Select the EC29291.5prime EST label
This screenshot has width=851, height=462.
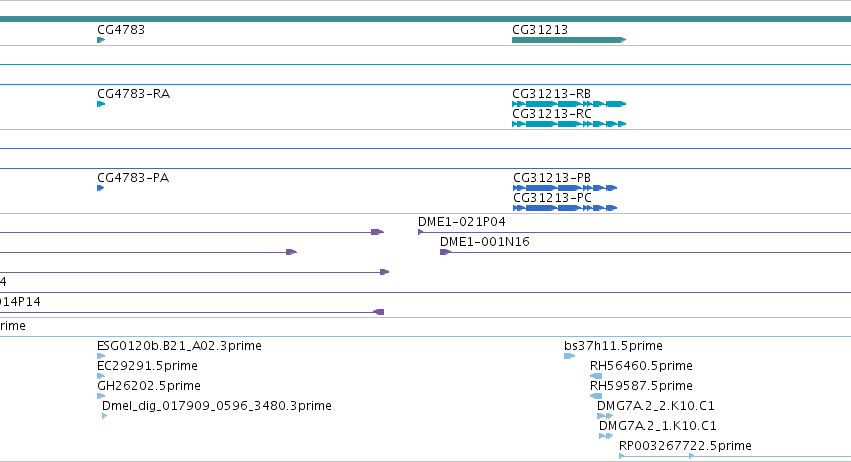(147, 366)
